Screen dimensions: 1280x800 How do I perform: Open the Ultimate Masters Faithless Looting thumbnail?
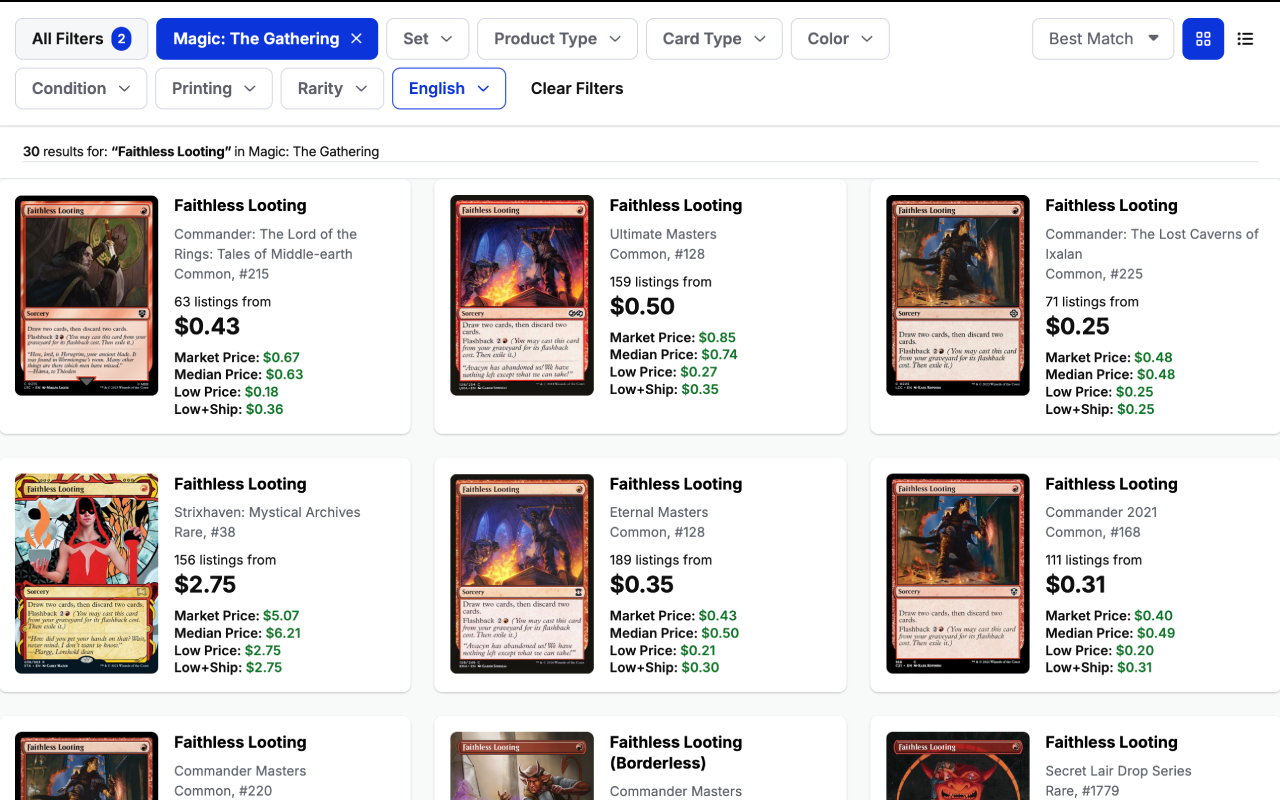point(522,295)
